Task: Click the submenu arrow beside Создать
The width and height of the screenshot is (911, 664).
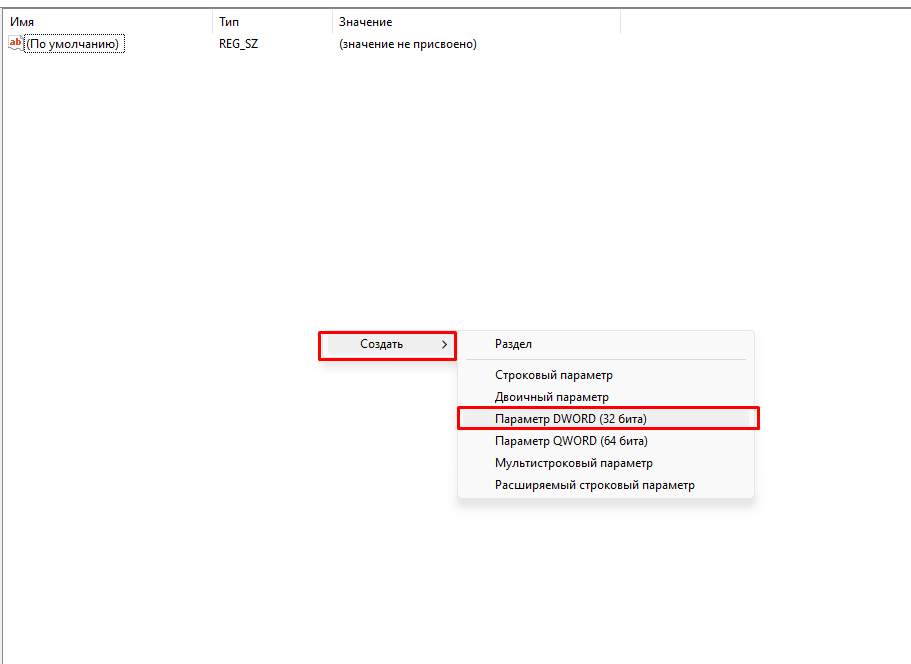Action: 444,344
